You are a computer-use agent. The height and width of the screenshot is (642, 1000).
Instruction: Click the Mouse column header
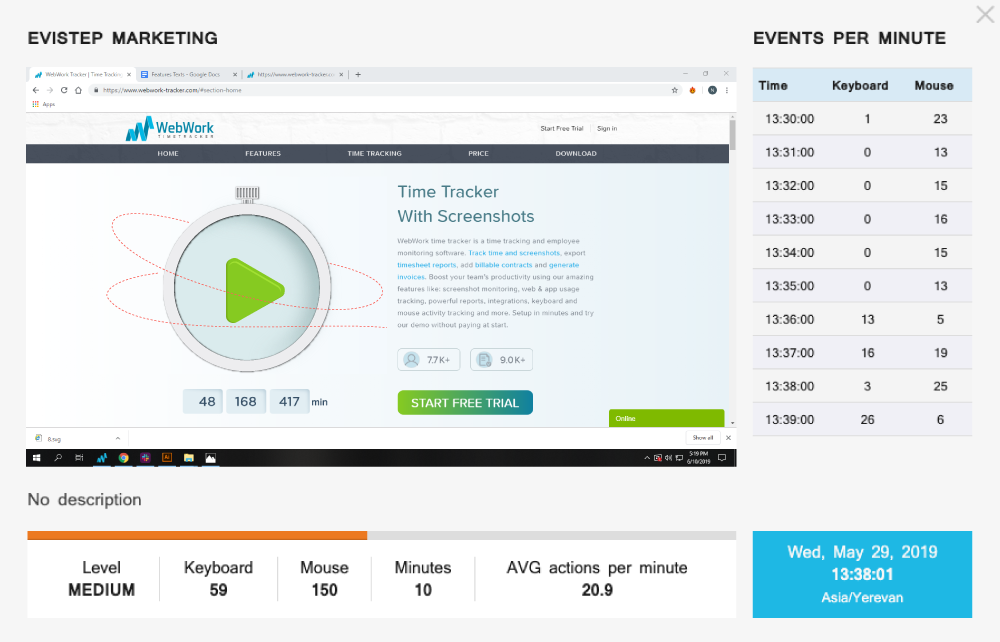coord(934,85)
